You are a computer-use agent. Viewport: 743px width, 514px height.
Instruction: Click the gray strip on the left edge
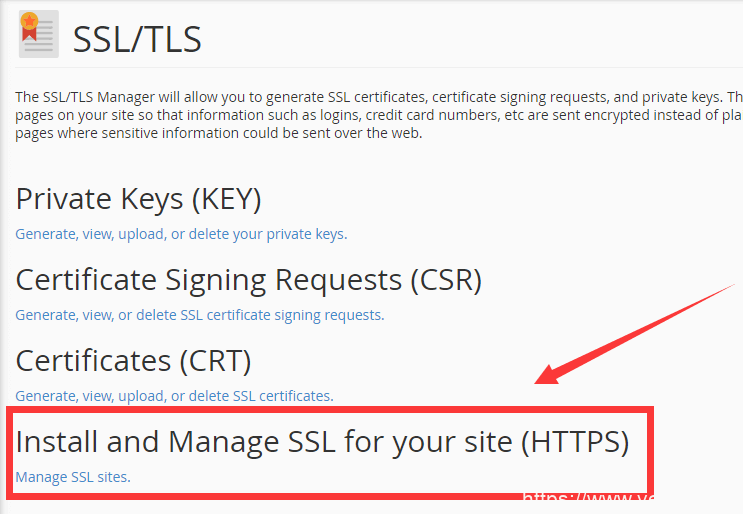tap(3, 257)
